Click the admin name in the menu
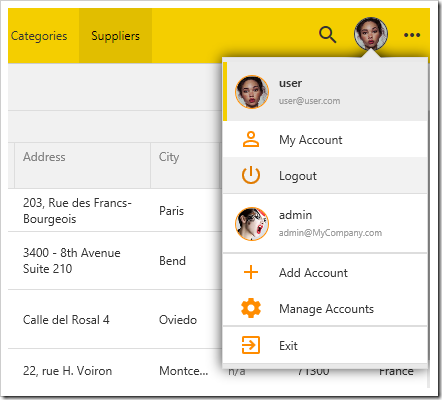This screenshot has height=400, width=442. click(x=295, y=215)
